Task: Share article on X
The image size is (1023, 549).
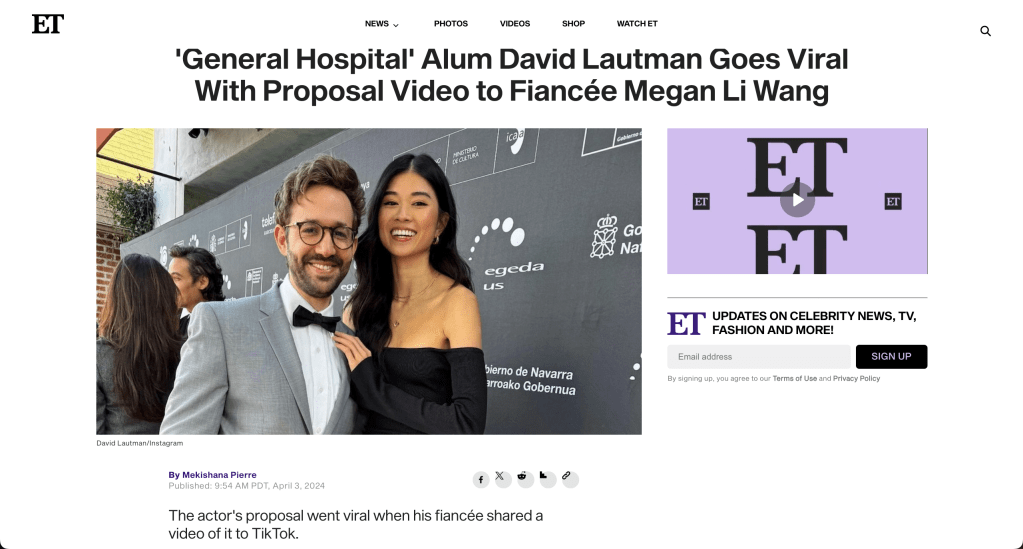Action: click(x=502, y=478)
